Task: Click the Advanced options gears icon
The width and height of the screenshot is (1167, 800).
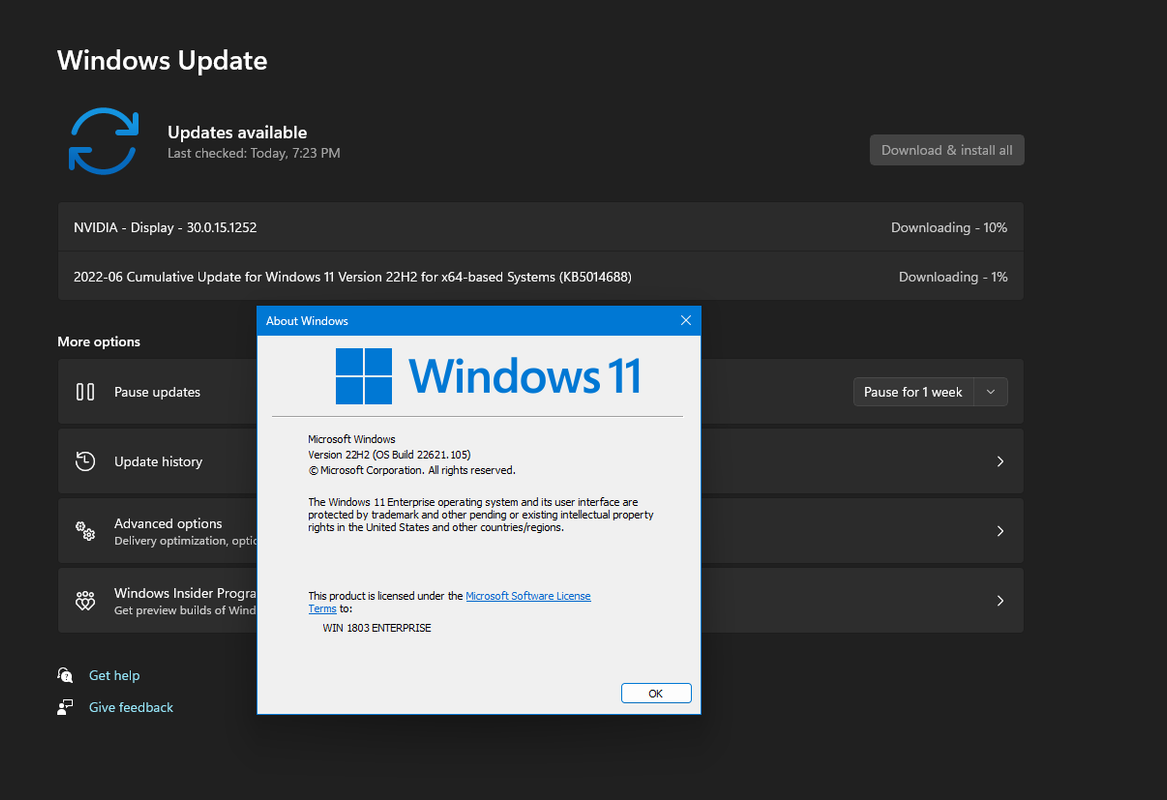Action: [86, 531]
